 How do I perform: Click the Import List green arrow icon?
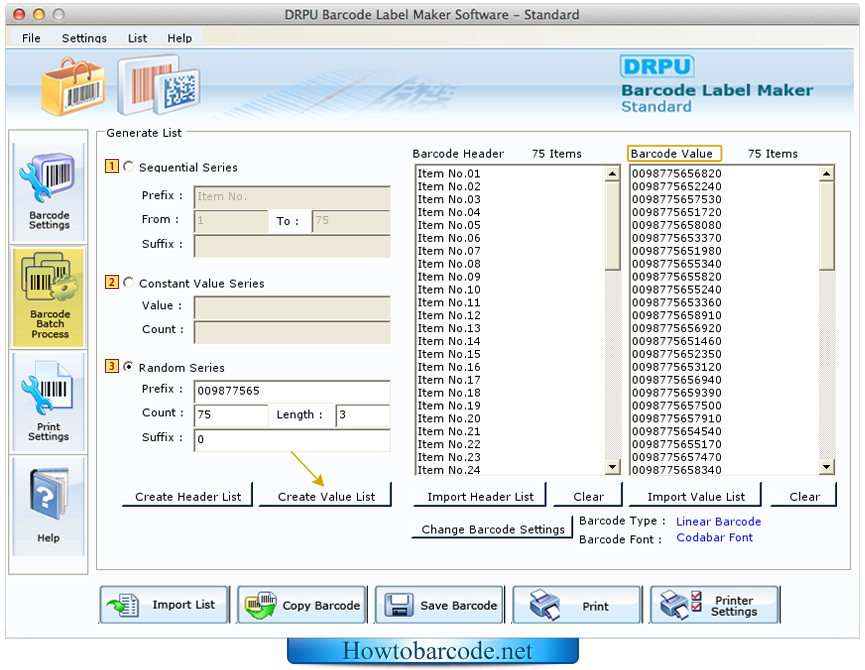(x=122, y=605)
